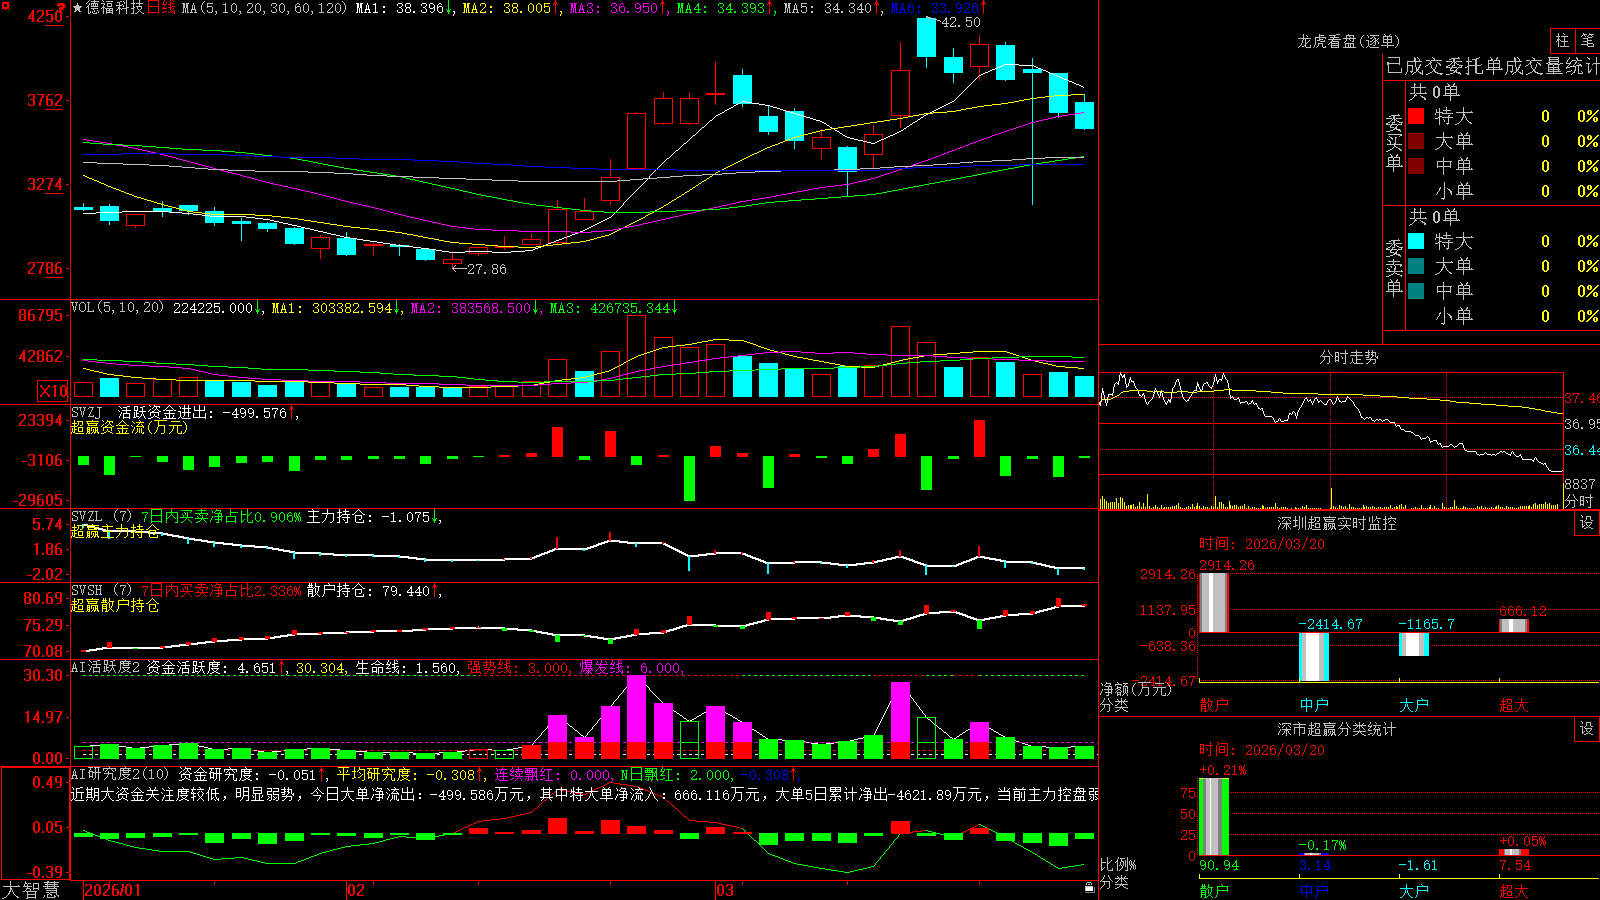This screenshot has width=1600, height=900.
Task: Click the 03 month marker on the date axis
Action: pos(725,890)
